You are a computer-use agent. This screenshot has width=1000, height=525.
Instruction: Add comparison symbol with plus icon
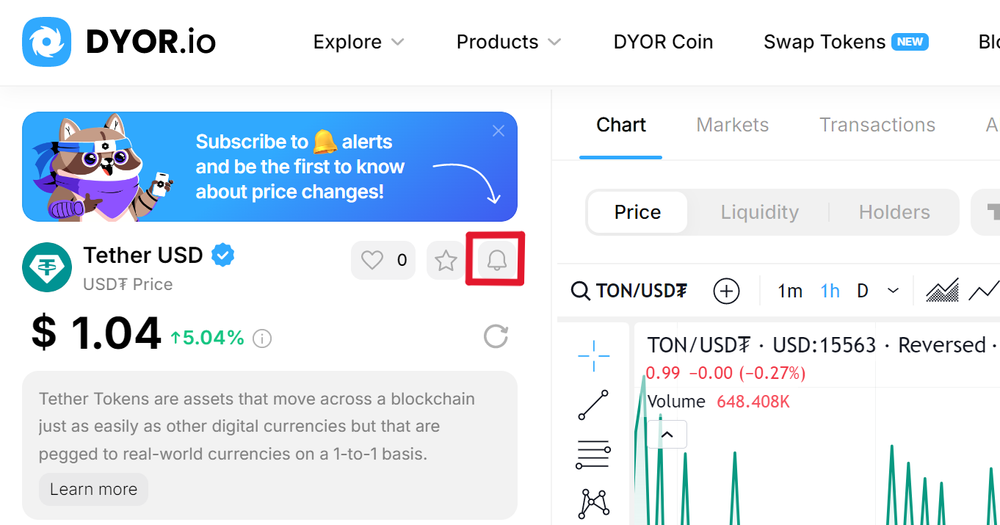click(x=726, y=291)
